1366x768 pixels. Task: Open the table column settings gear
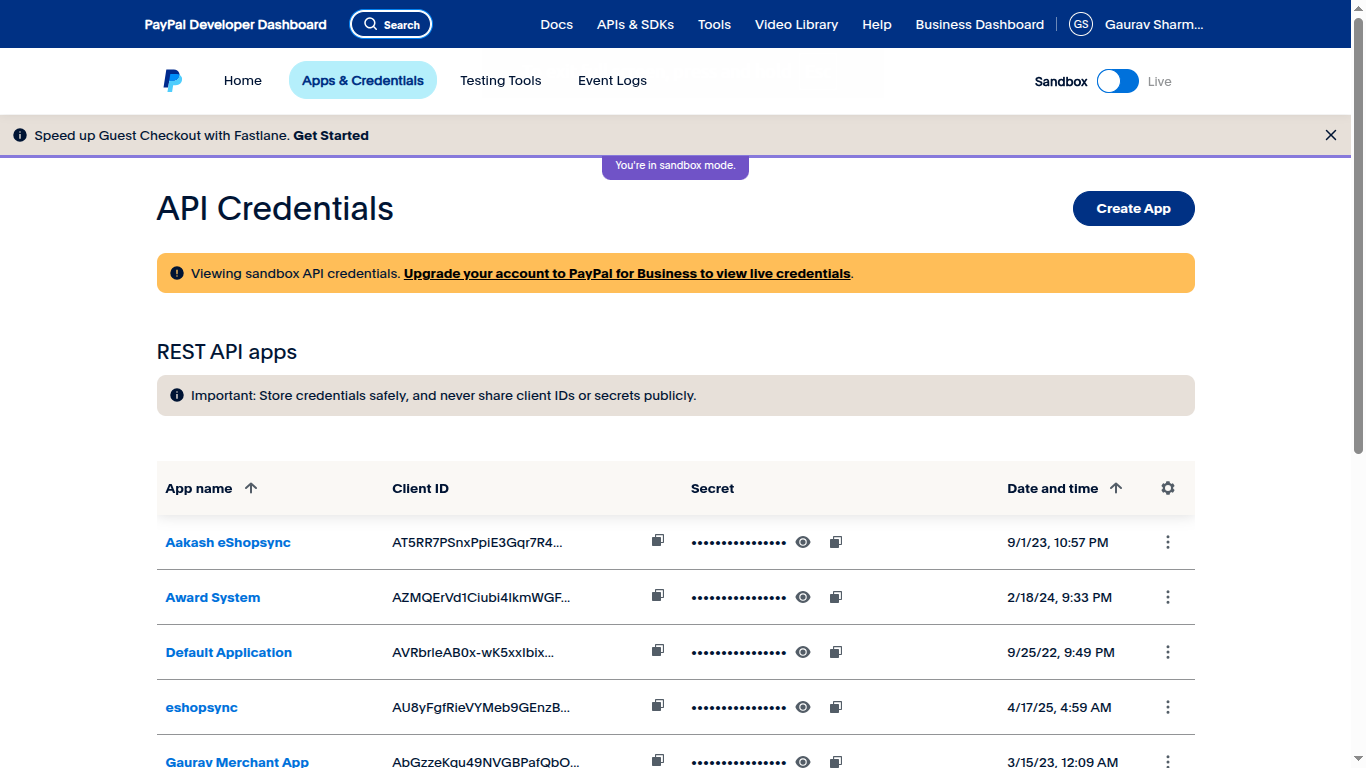(x=1167, y=488)
